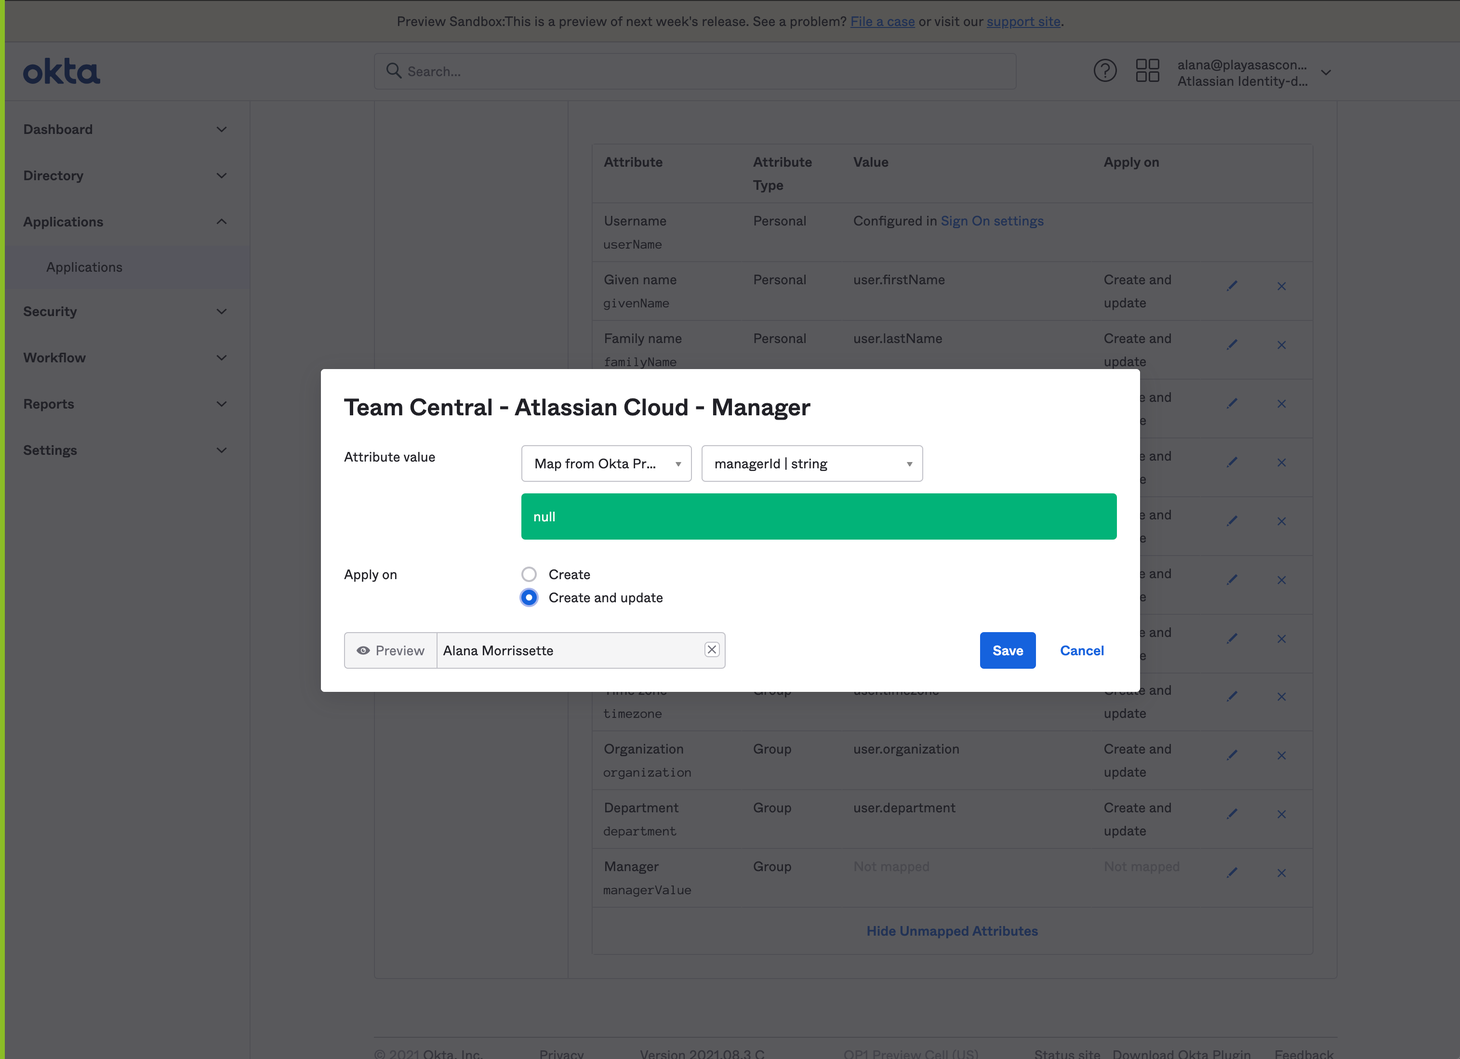Click the pencil icon in timezone row
This screenshot has width=1460, height=1059.
[x=1232, y=696]
